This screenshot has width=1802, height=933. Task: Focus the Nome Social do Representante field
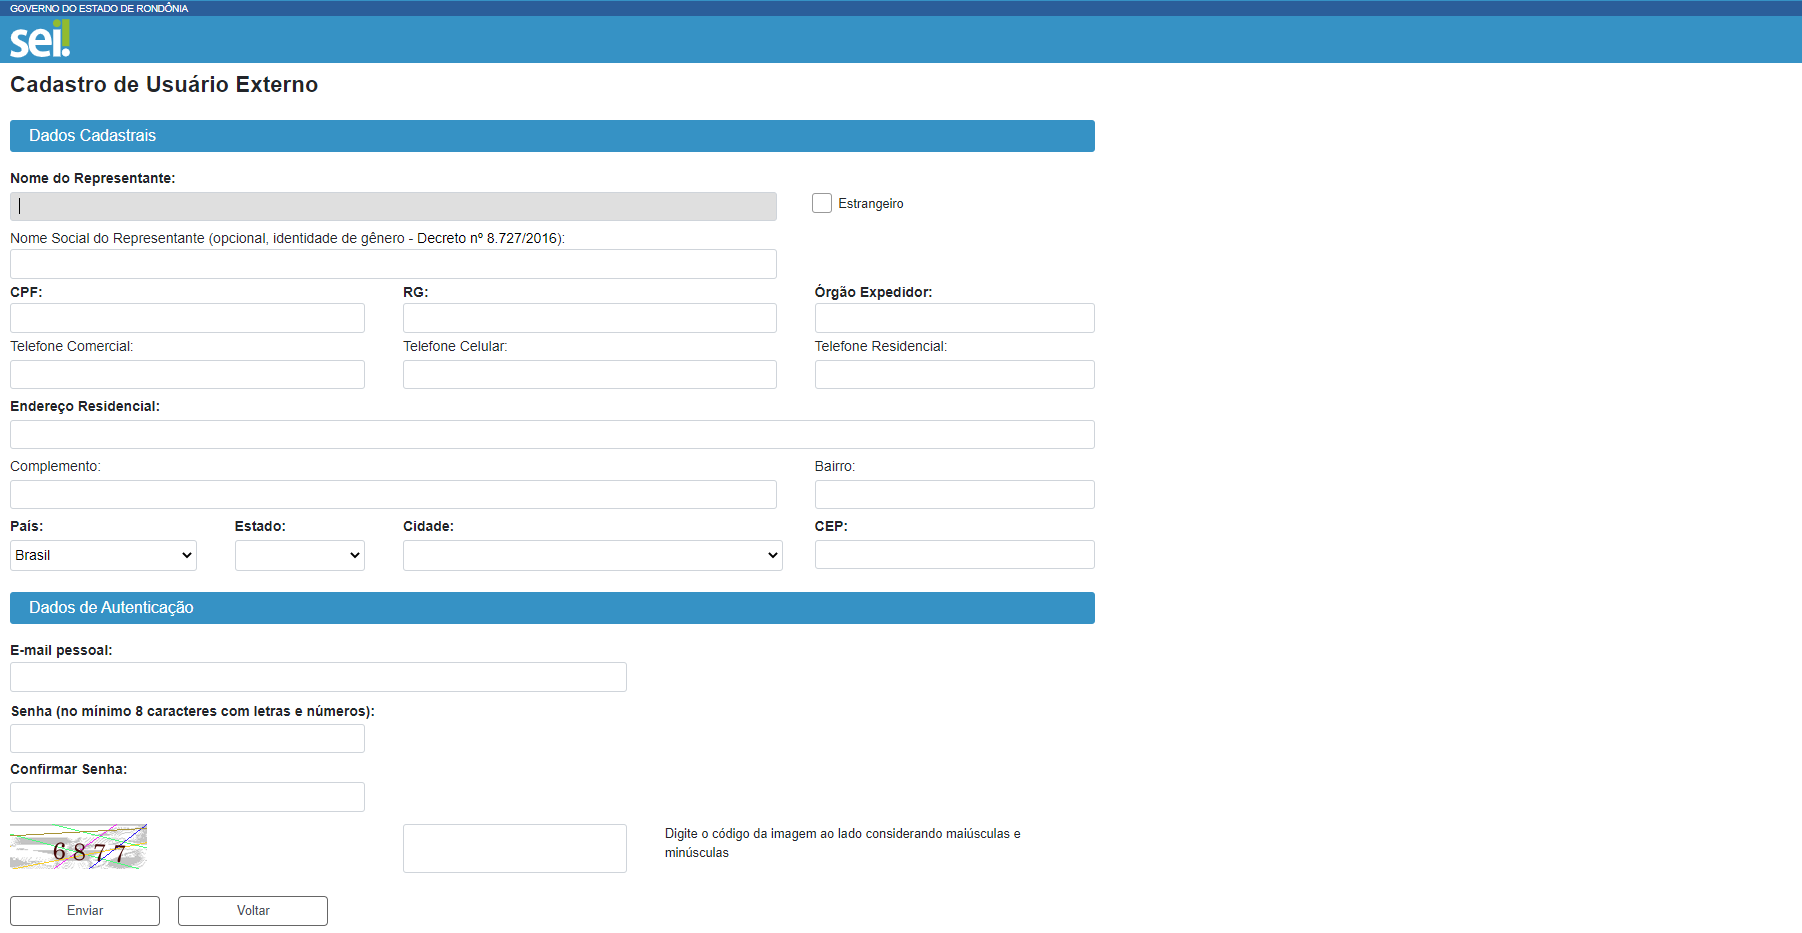392,263
